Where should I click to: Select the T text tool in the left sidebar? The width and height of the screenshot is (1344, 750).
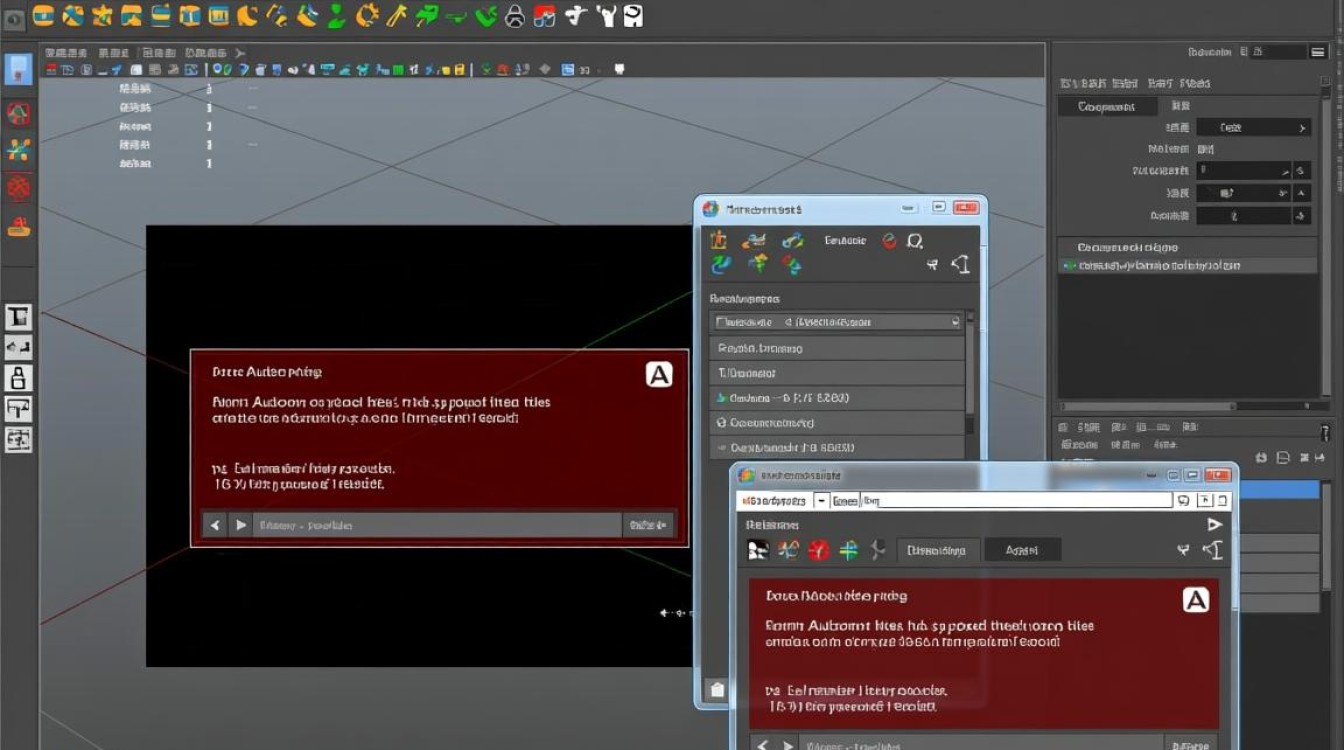[19, 318]
